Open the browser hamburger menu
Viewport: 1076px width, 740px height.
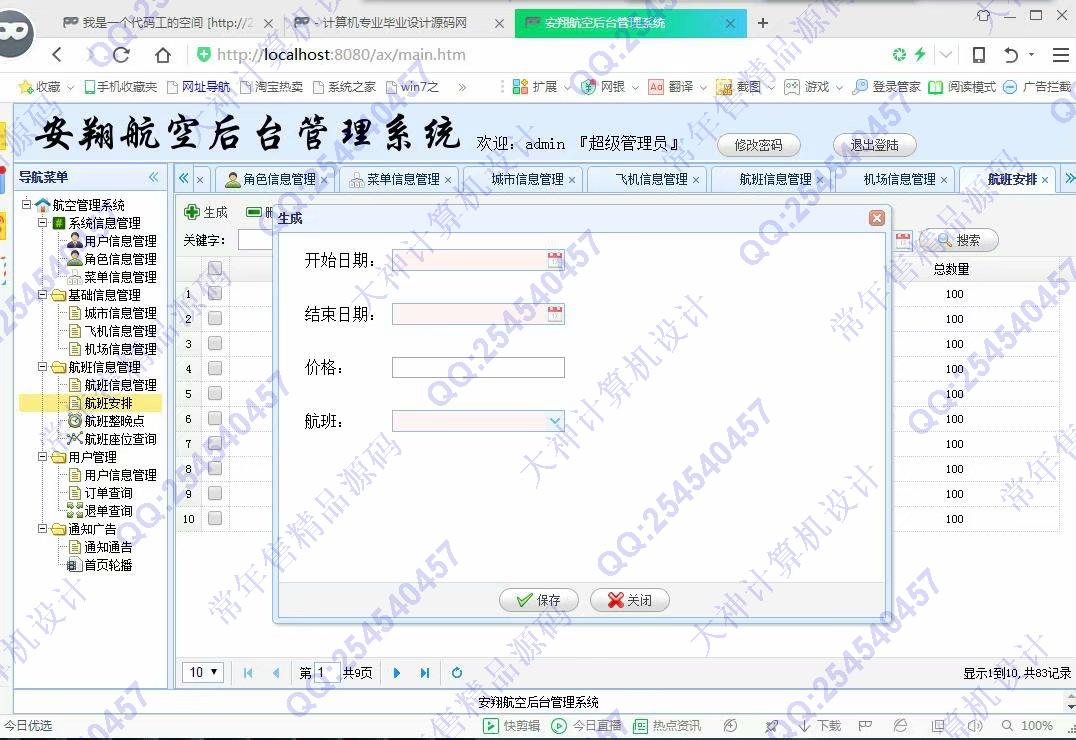pos(1061,54)
